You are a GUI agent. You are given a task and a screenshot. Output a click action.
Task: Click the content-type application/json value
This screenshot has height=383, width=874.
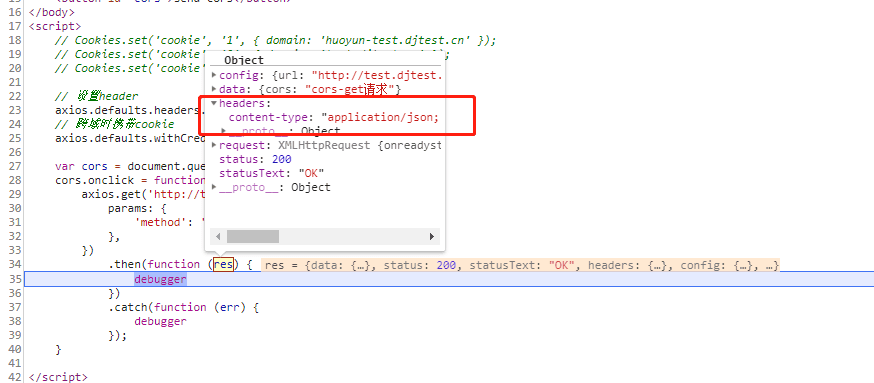[x=380, y=117]
